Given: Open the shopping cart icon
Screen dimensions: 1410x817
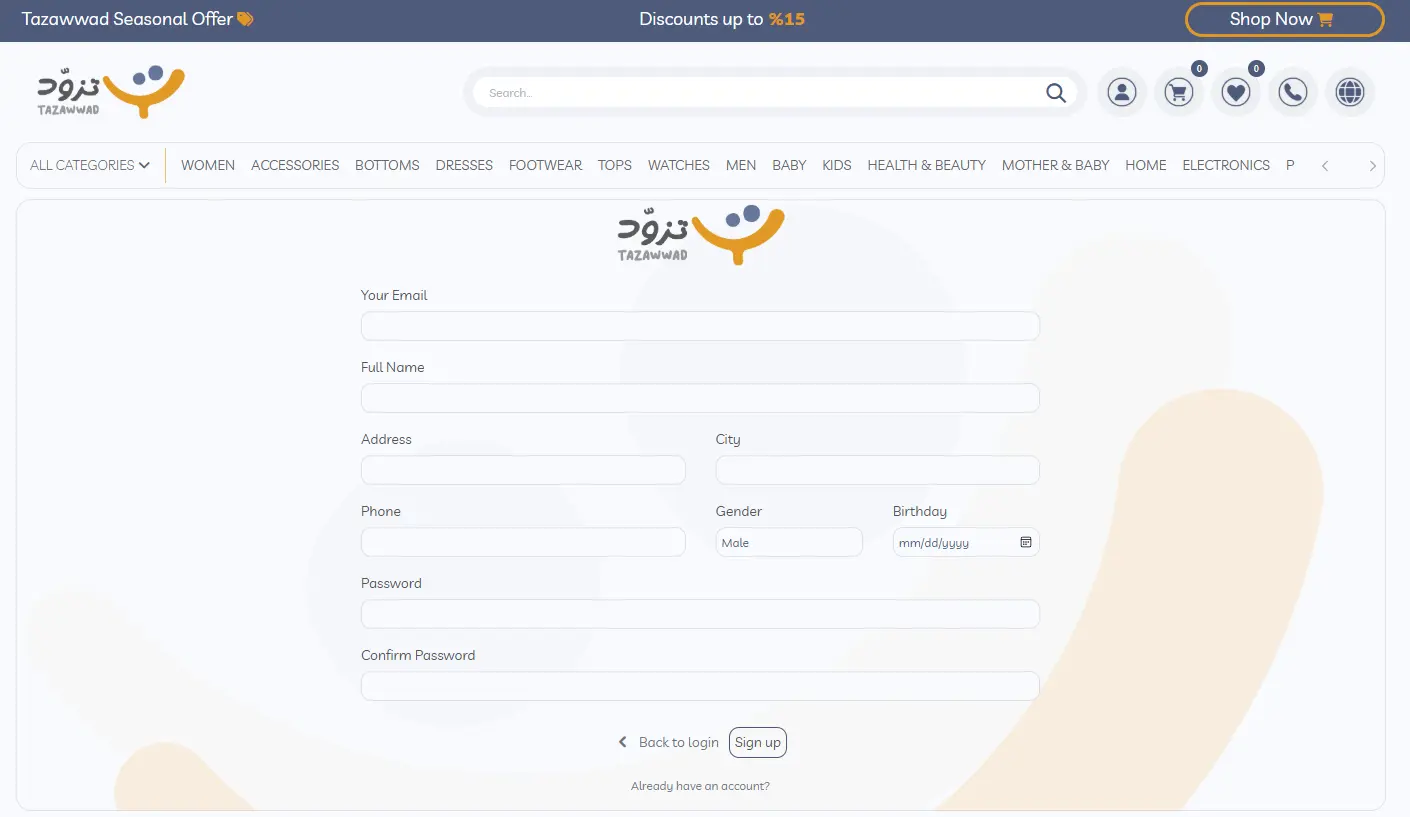Looking at the screenshot, I should [1179, 93].
